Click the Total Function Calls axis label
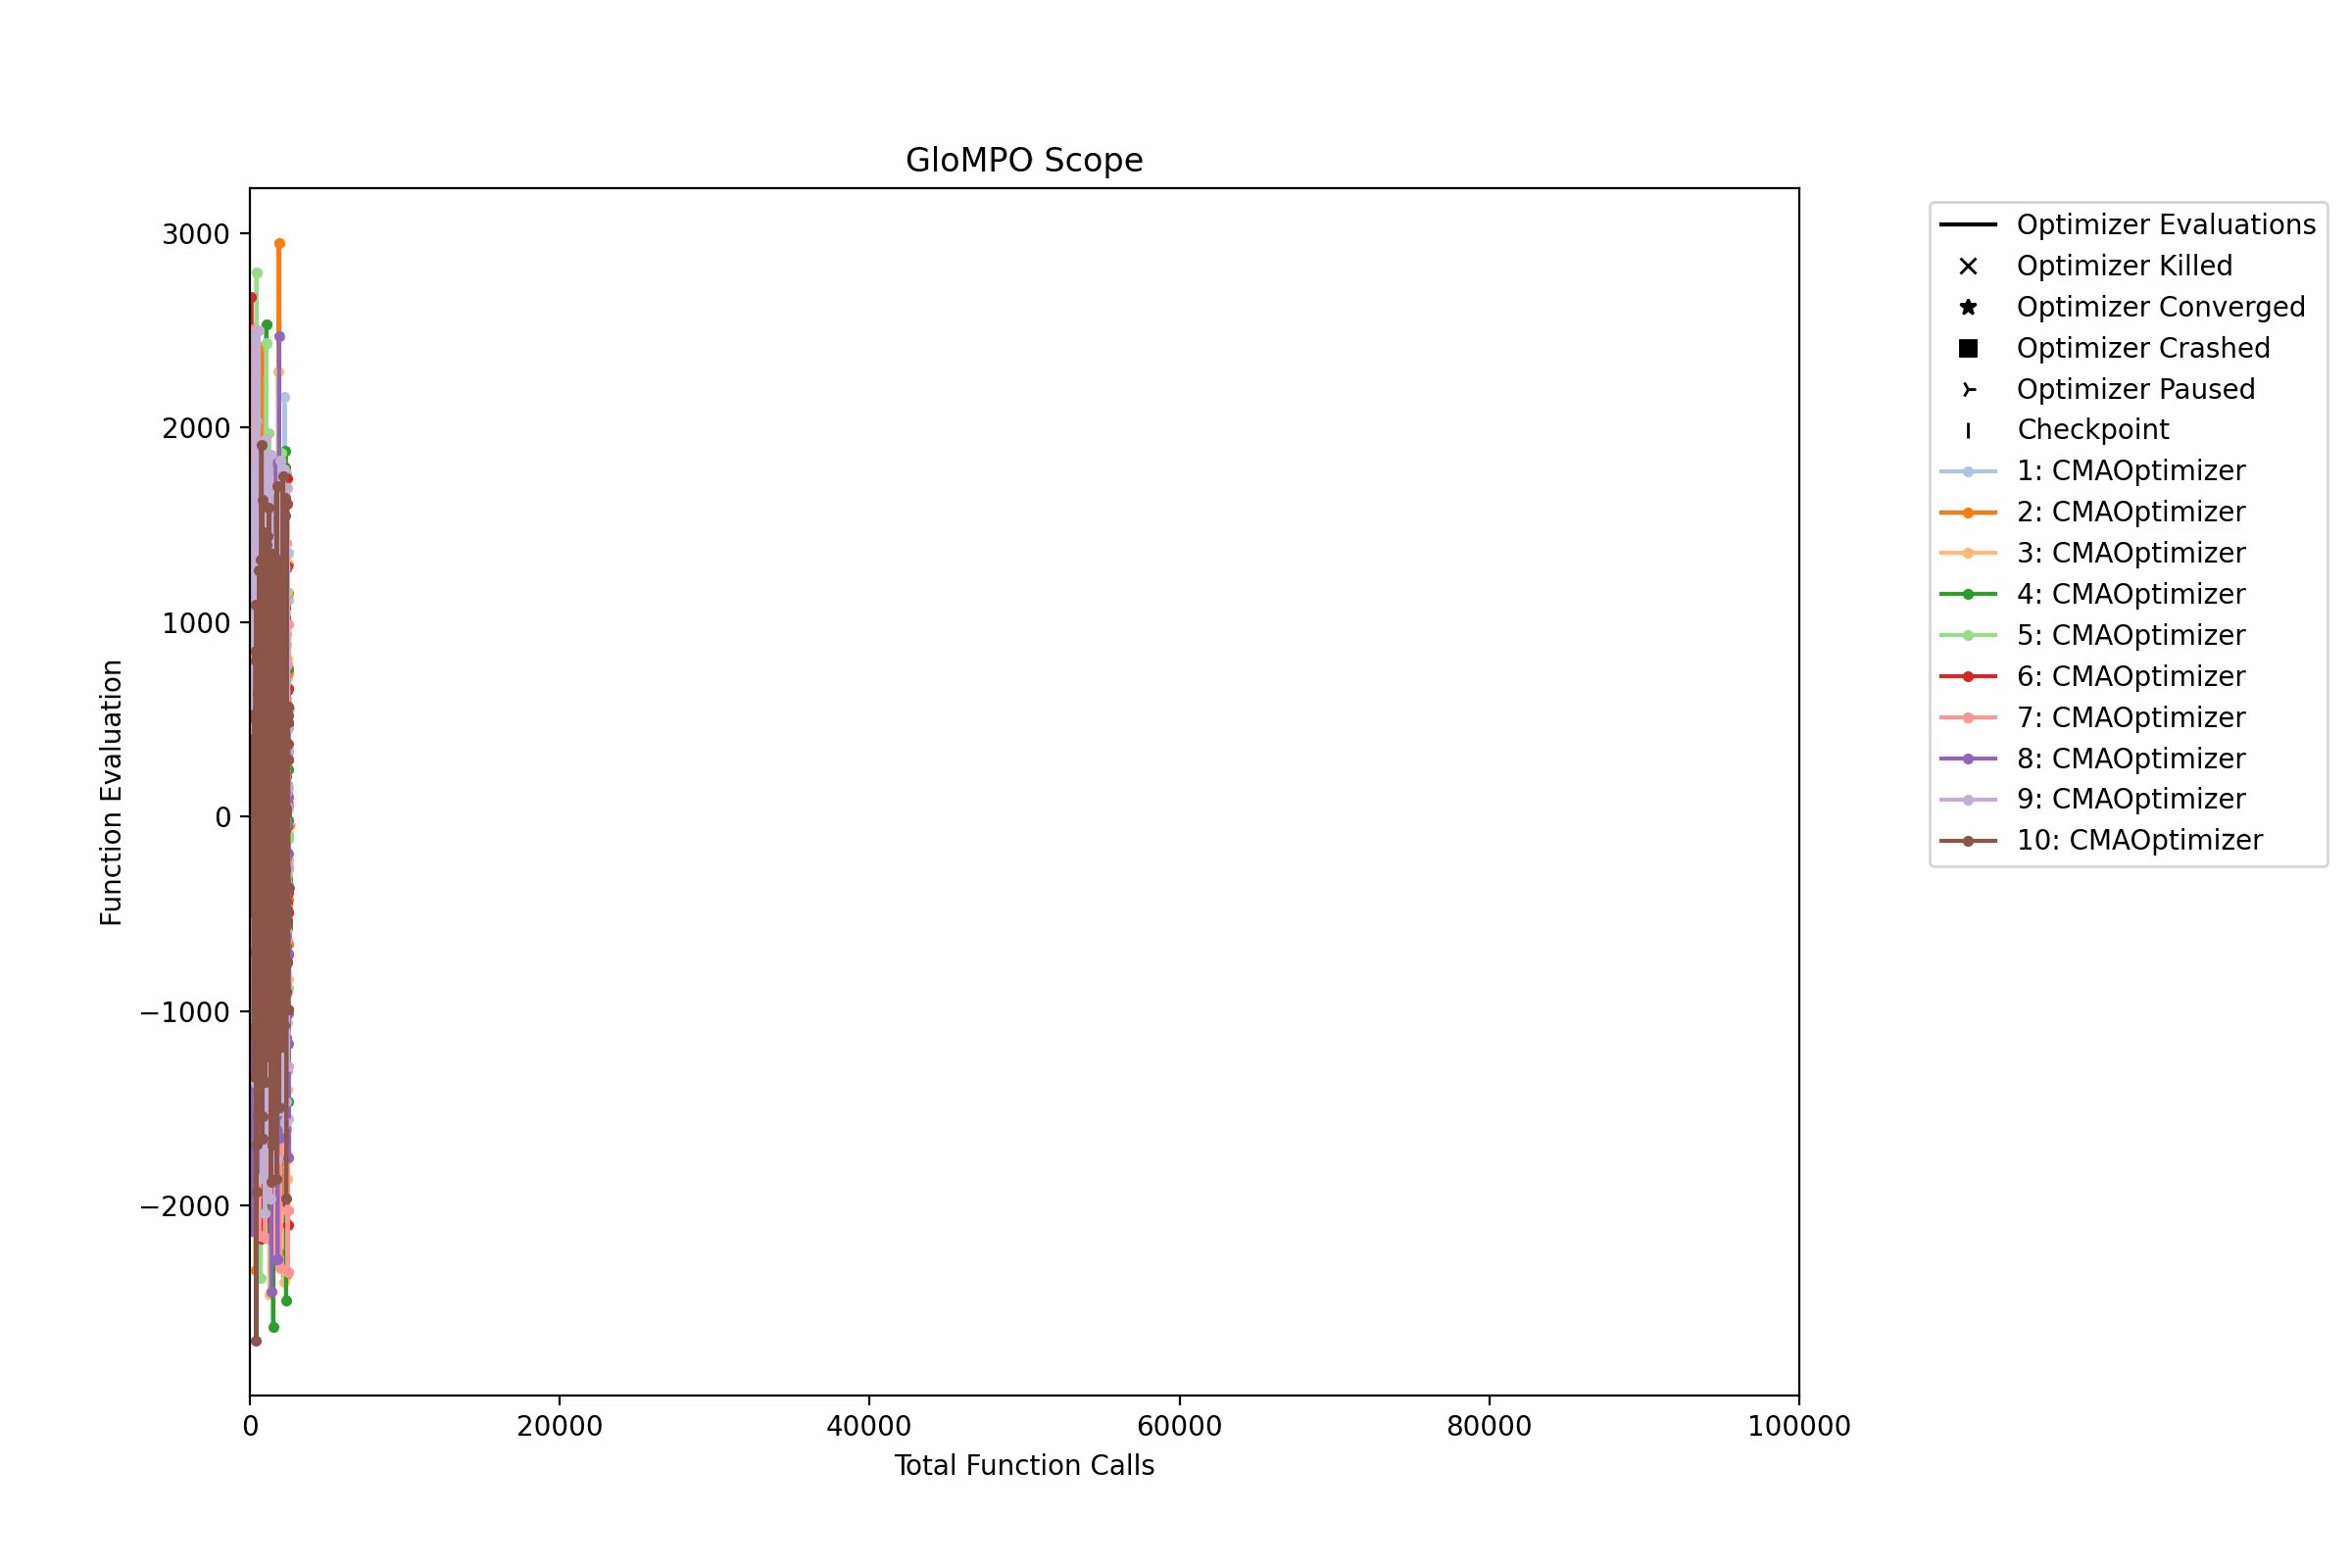This screenshot has width=2352, height=1568. pyautogui.click(x=1023, y=1465)
